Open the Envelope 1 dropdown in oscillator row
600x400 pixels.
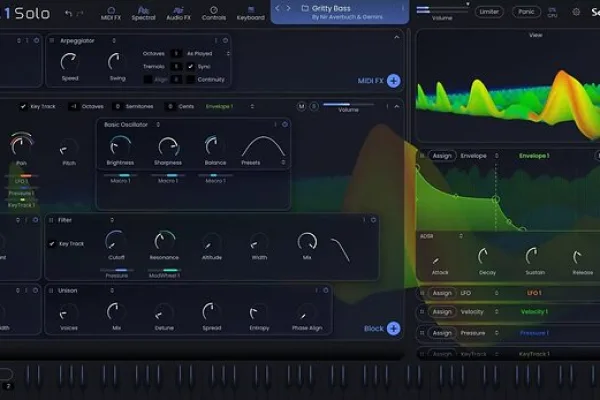tap(230, 106)
